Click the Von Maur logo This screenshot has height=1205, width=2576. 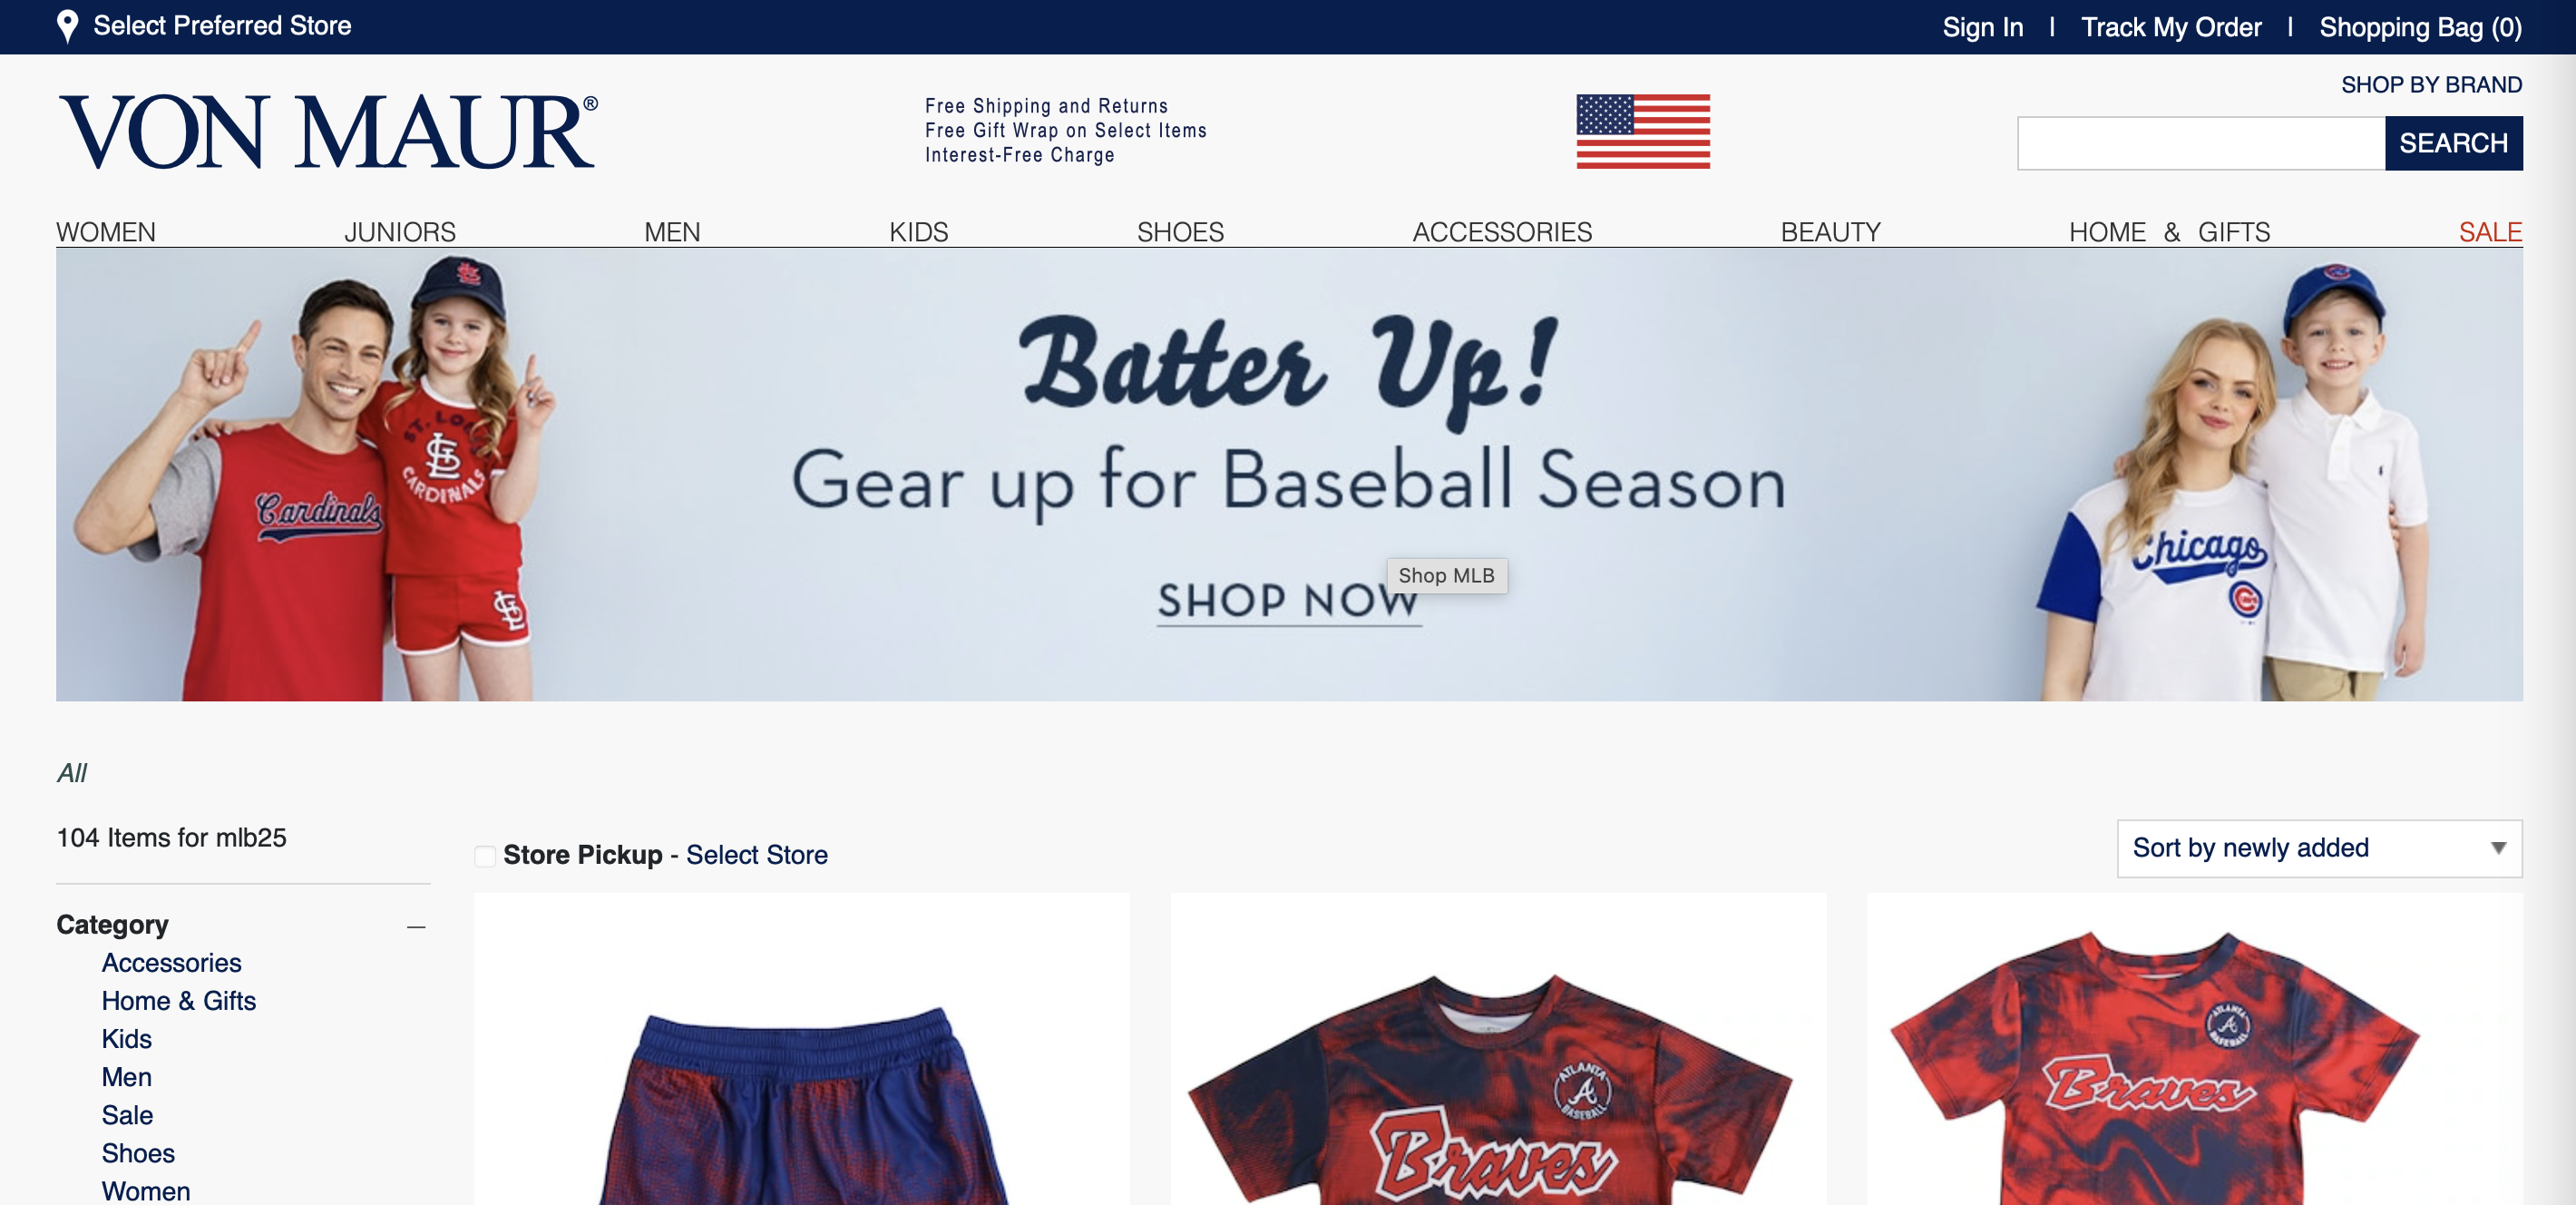[328, 132]
